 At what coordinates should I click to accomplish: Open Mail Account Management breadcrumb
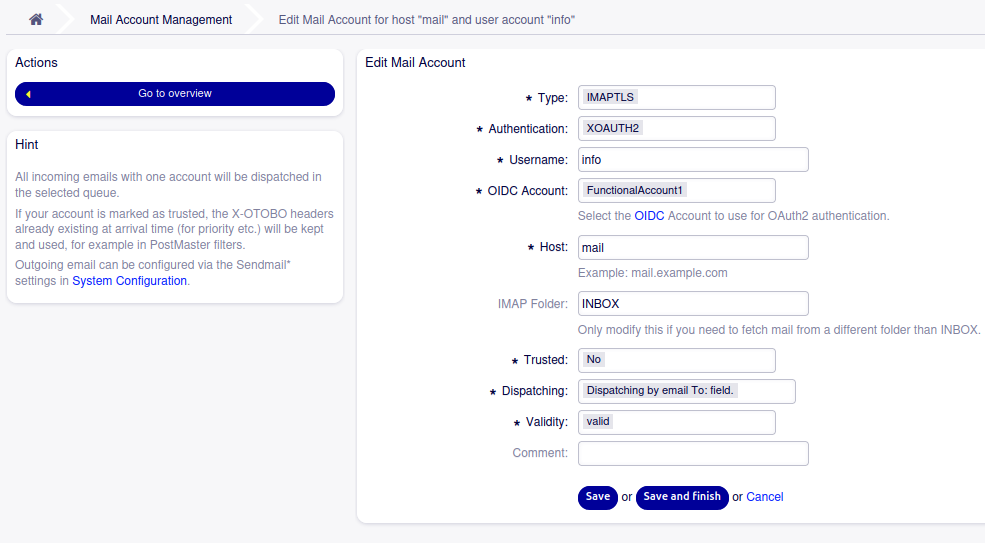(161, 19)
